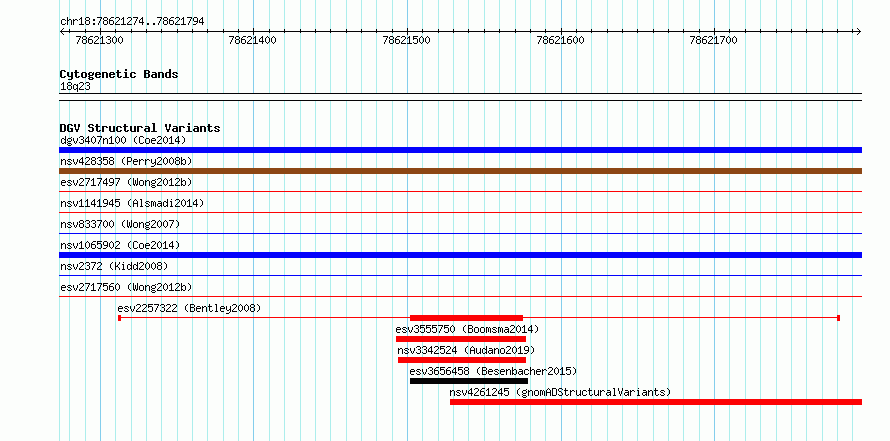Select the thin blue nsv2372 line
Viewport: 890px width, 441px height.
[460, 276]
